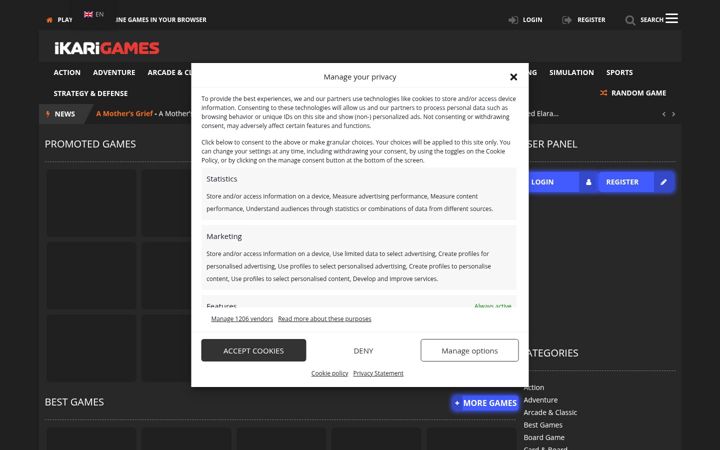
Task: Click the DENY button
Action: coord(363,350)
